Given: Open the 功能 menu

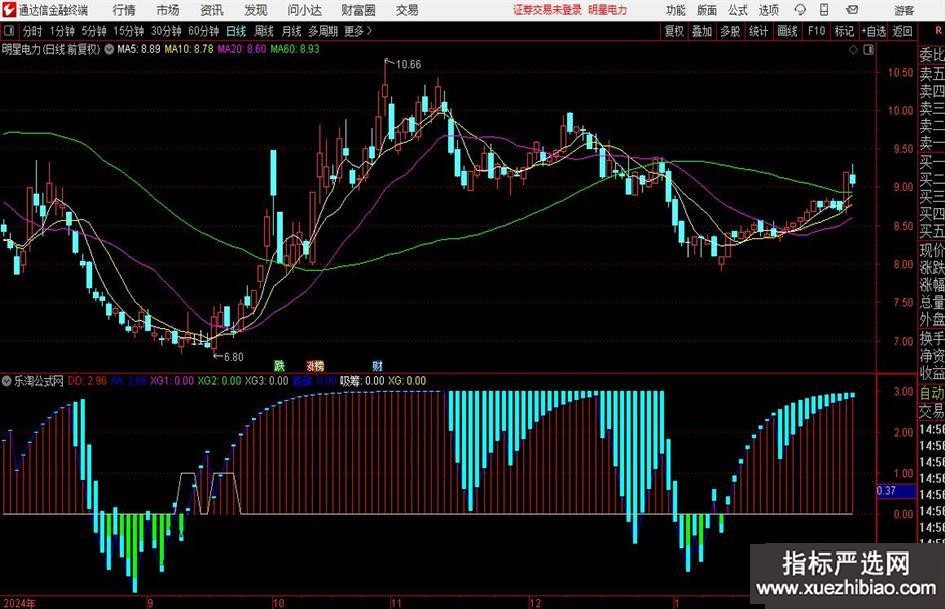Looking at the screenshot, I should tap(676, 10).
